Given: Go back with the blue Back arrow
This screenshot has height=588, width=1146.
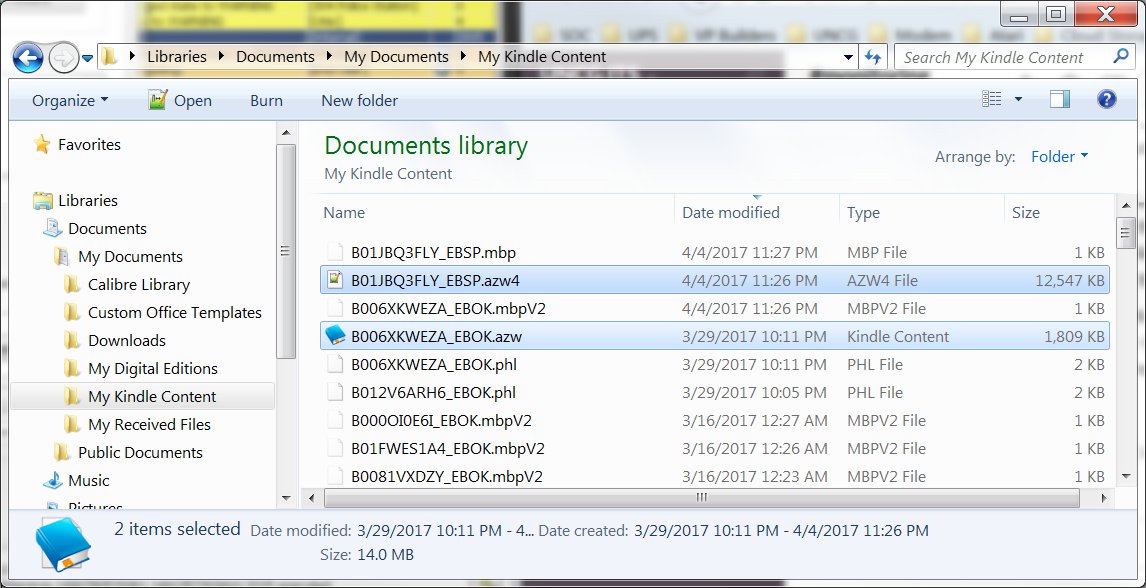Looking at the screenshot, I should pyautogui.click(x=28, y=58).
